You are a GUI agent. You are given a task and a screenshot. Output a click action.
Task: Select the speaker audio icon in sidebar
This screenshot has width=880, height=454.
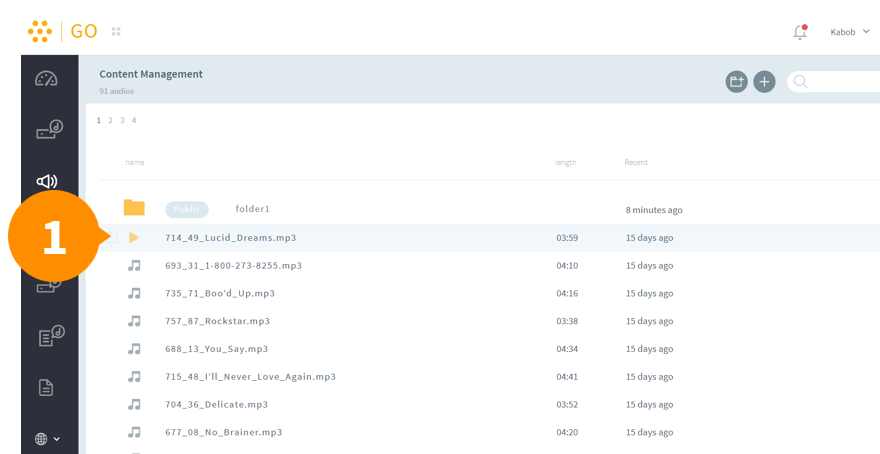pyautogui.click(x=47, y=181)
